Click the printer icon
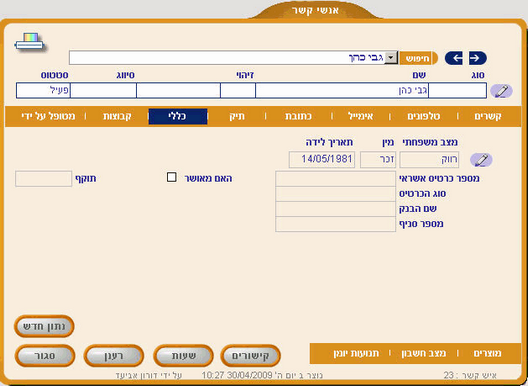The height and width of the screenshot is (386, 528). click(x=30, y=42)
